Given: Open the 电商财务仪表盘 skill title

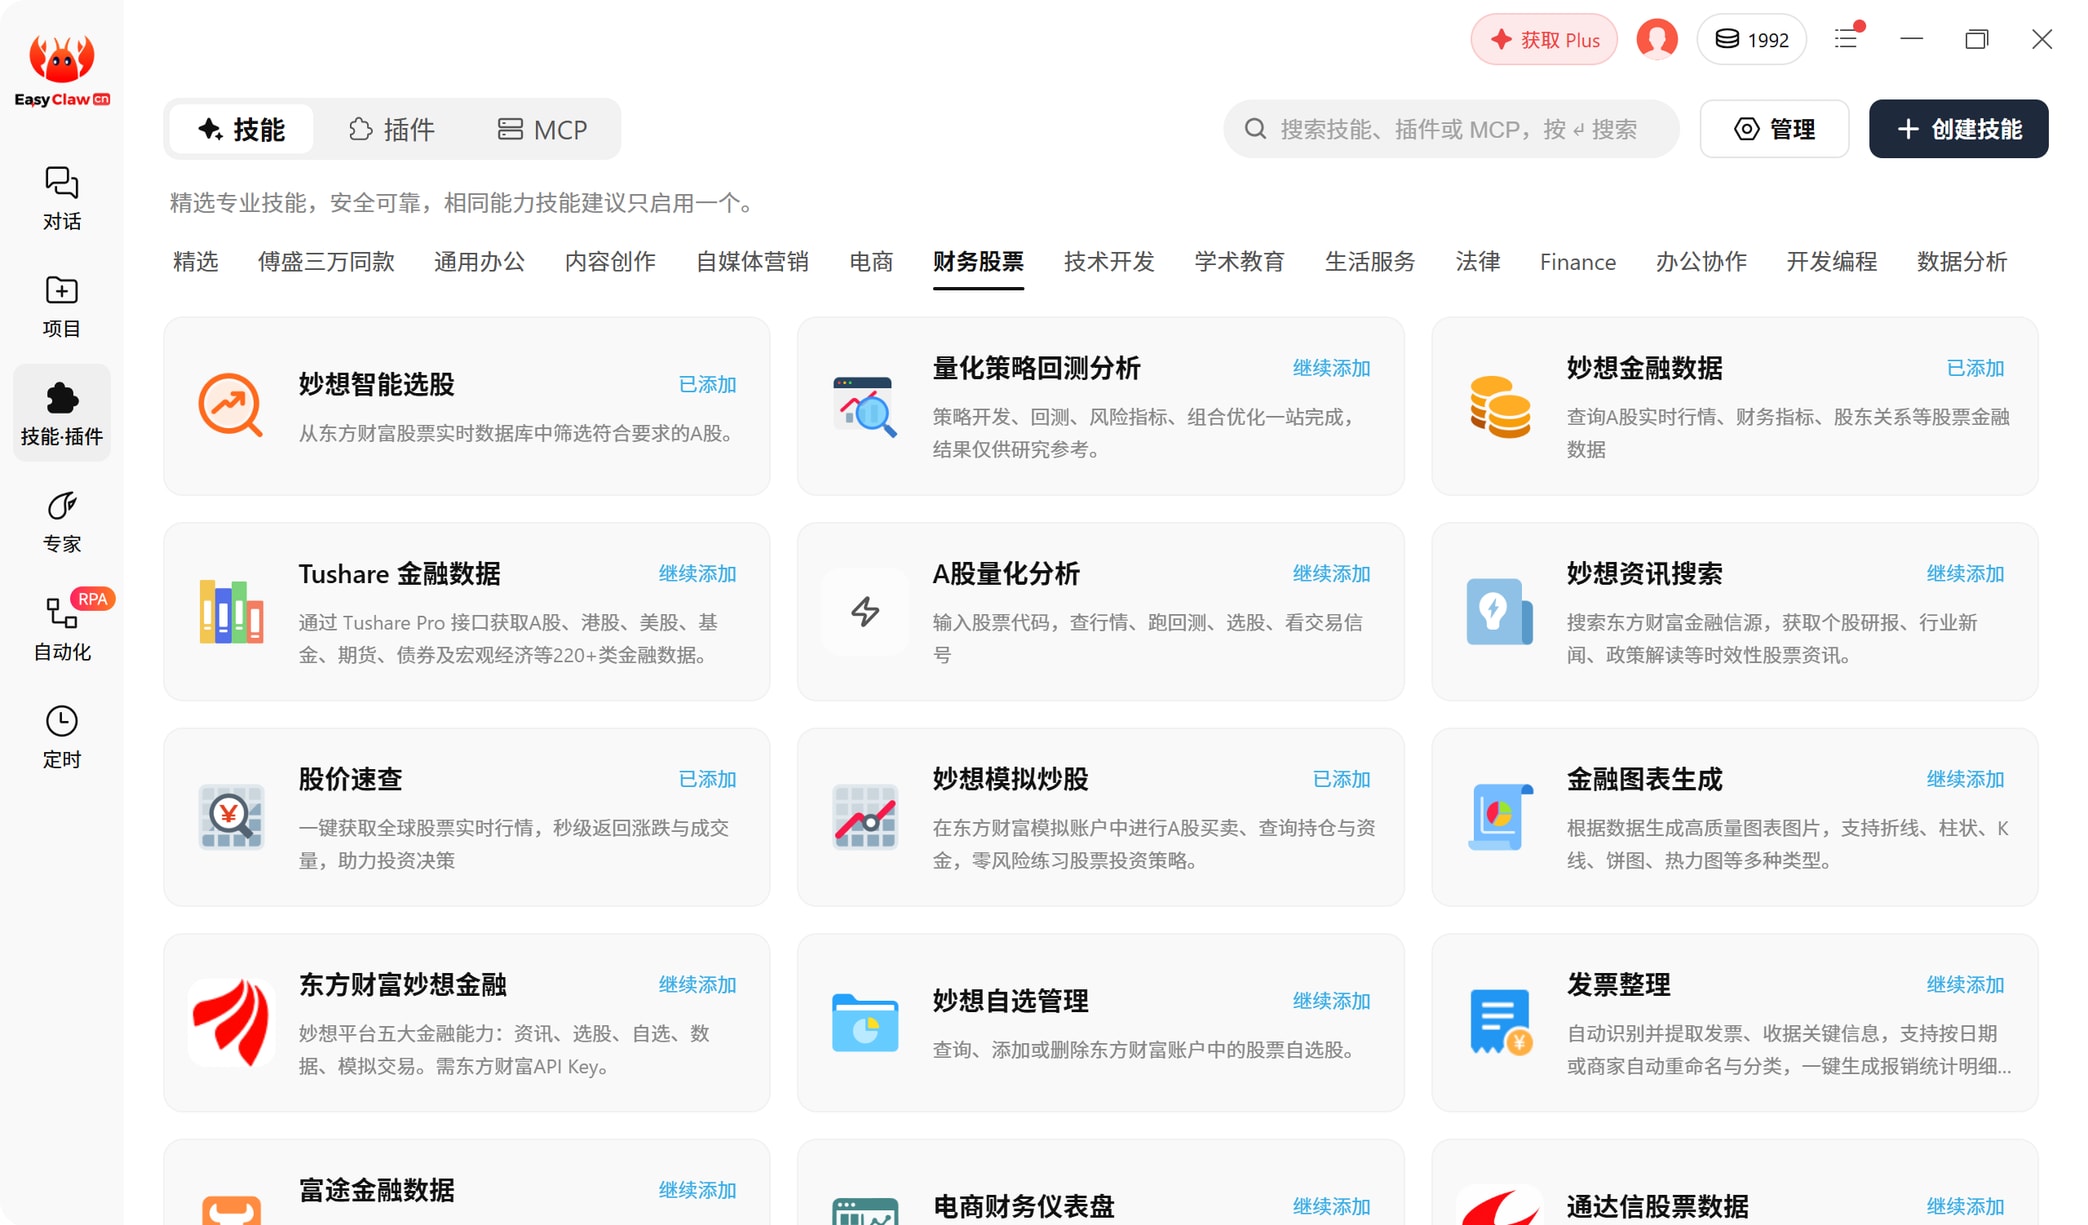Looking at the screenshot, I should click(x=1023, y=1206).
